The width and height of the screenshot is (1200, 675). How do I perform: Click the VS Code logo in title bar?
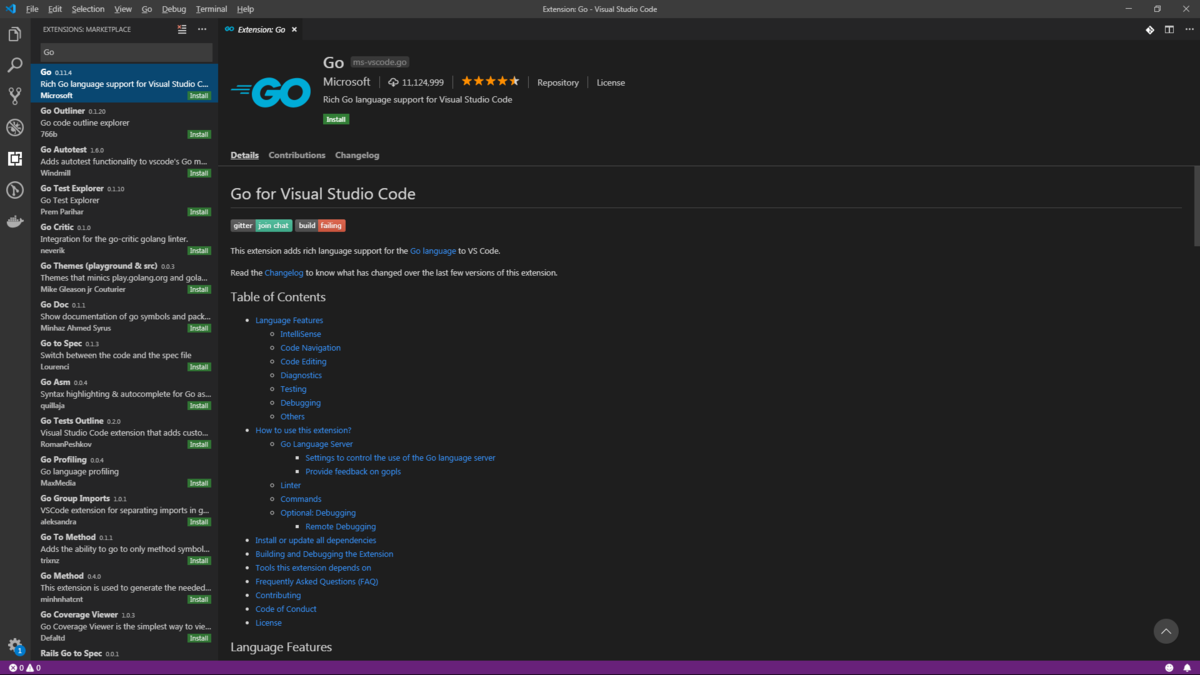11,9
